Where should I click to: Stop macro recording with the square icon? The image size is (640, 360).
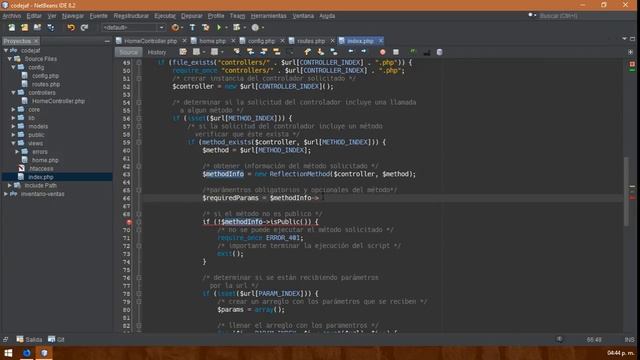coord(396,52)
